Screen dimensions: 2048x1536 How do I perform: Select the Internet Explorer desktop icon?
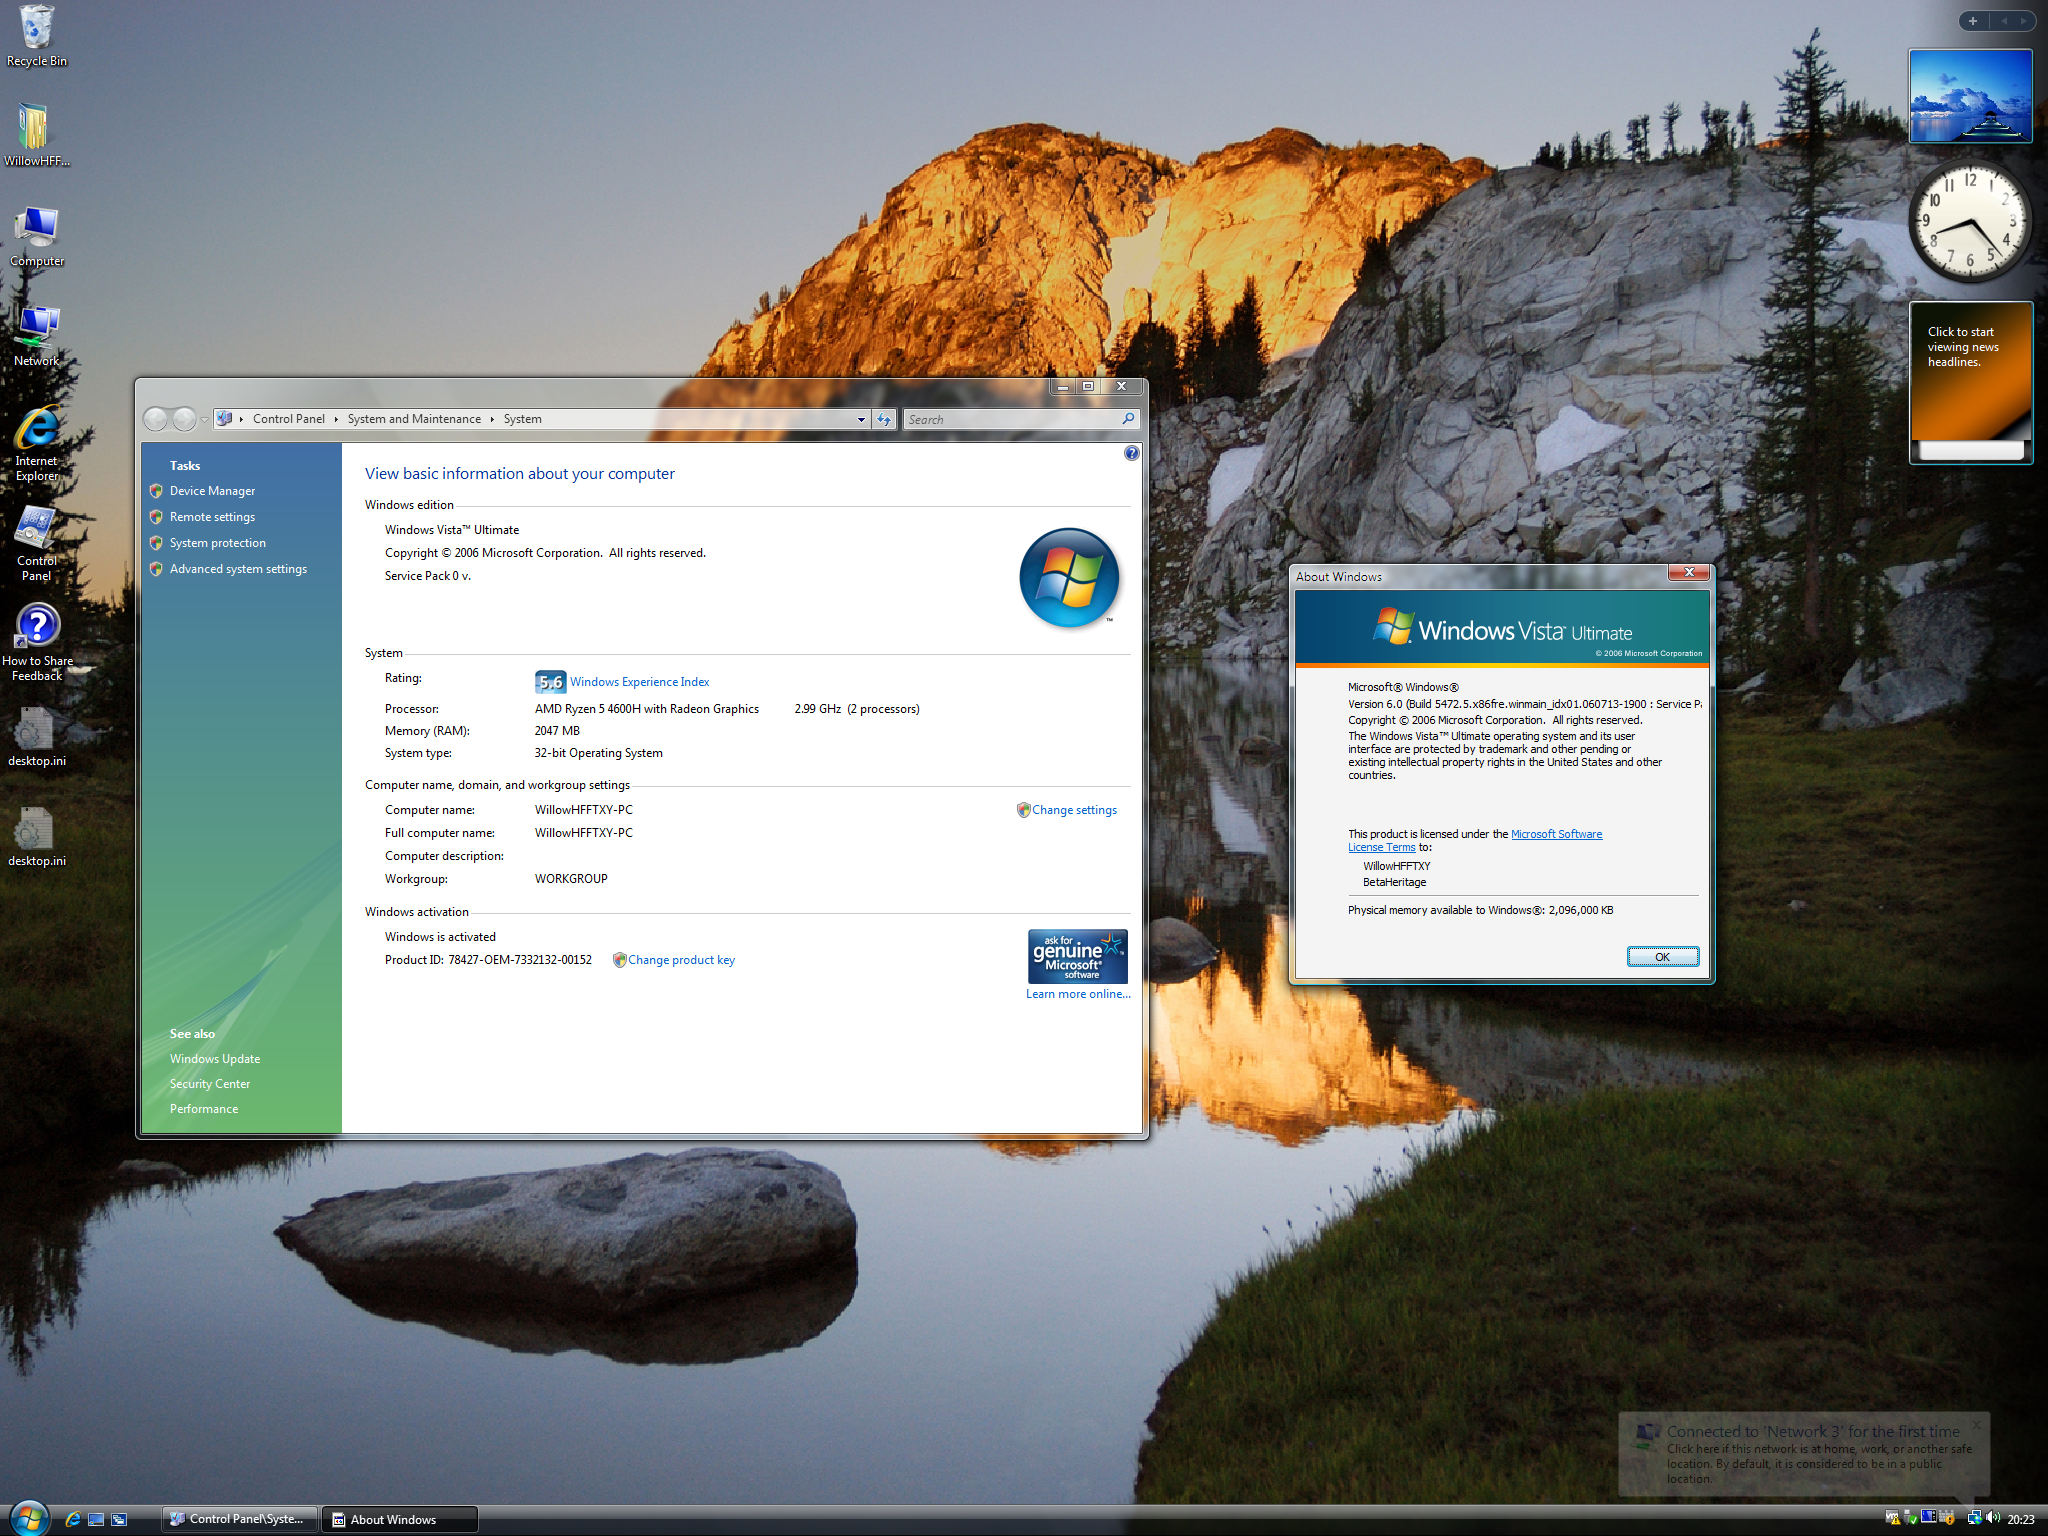[37, 443]
